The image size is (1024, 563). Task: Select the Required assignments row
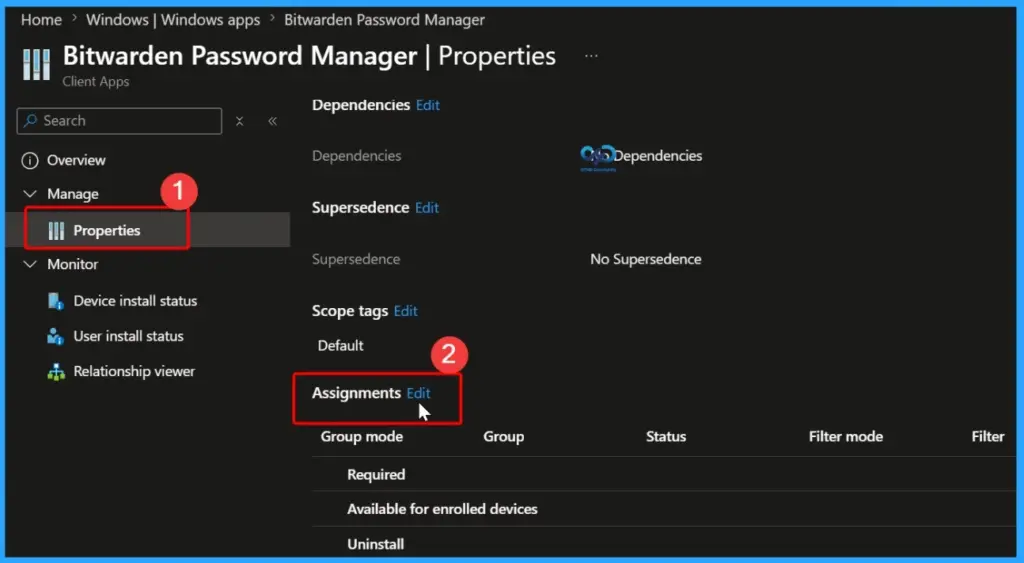coord(664,475)
